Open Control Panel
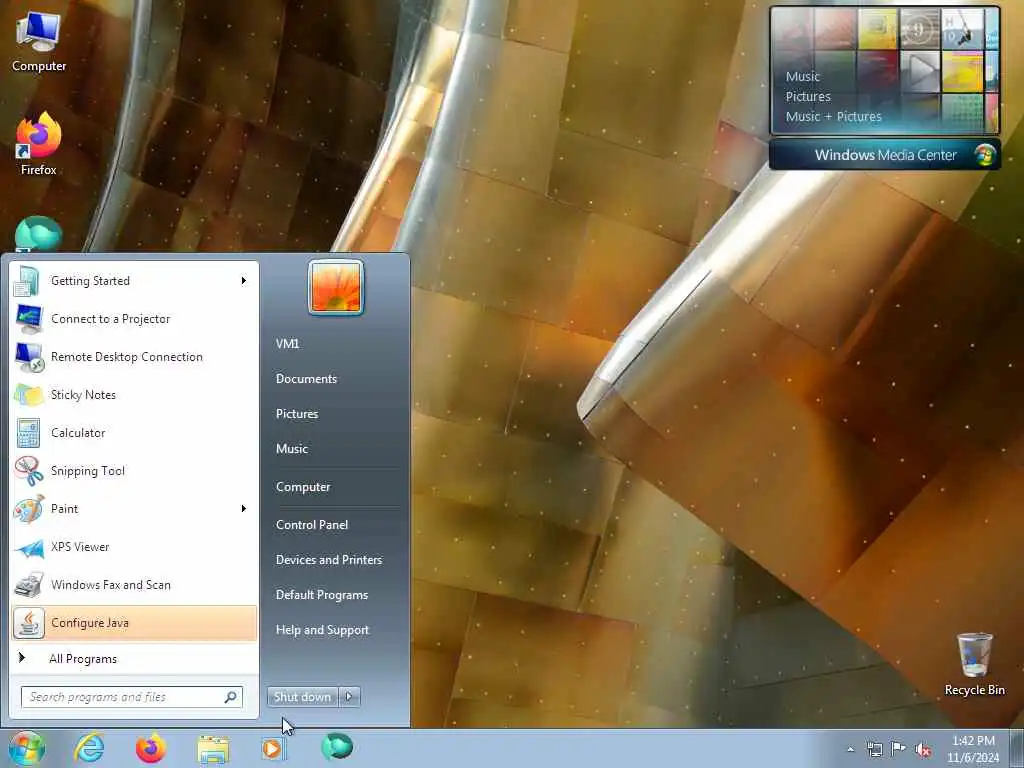Screen dimensions: 1024x768 312,525
